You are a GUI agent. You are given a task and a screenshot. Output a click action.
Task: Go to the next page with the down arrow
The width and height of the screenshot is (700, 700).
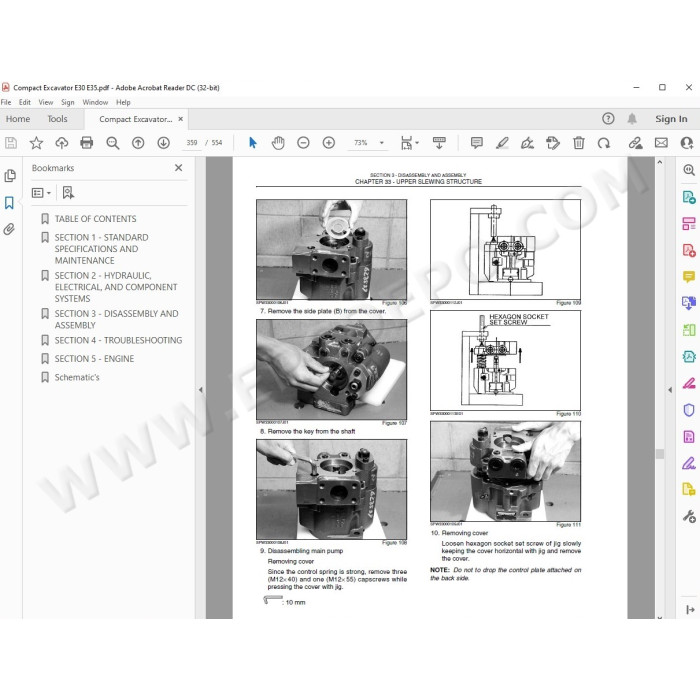(x=163, y=143)
